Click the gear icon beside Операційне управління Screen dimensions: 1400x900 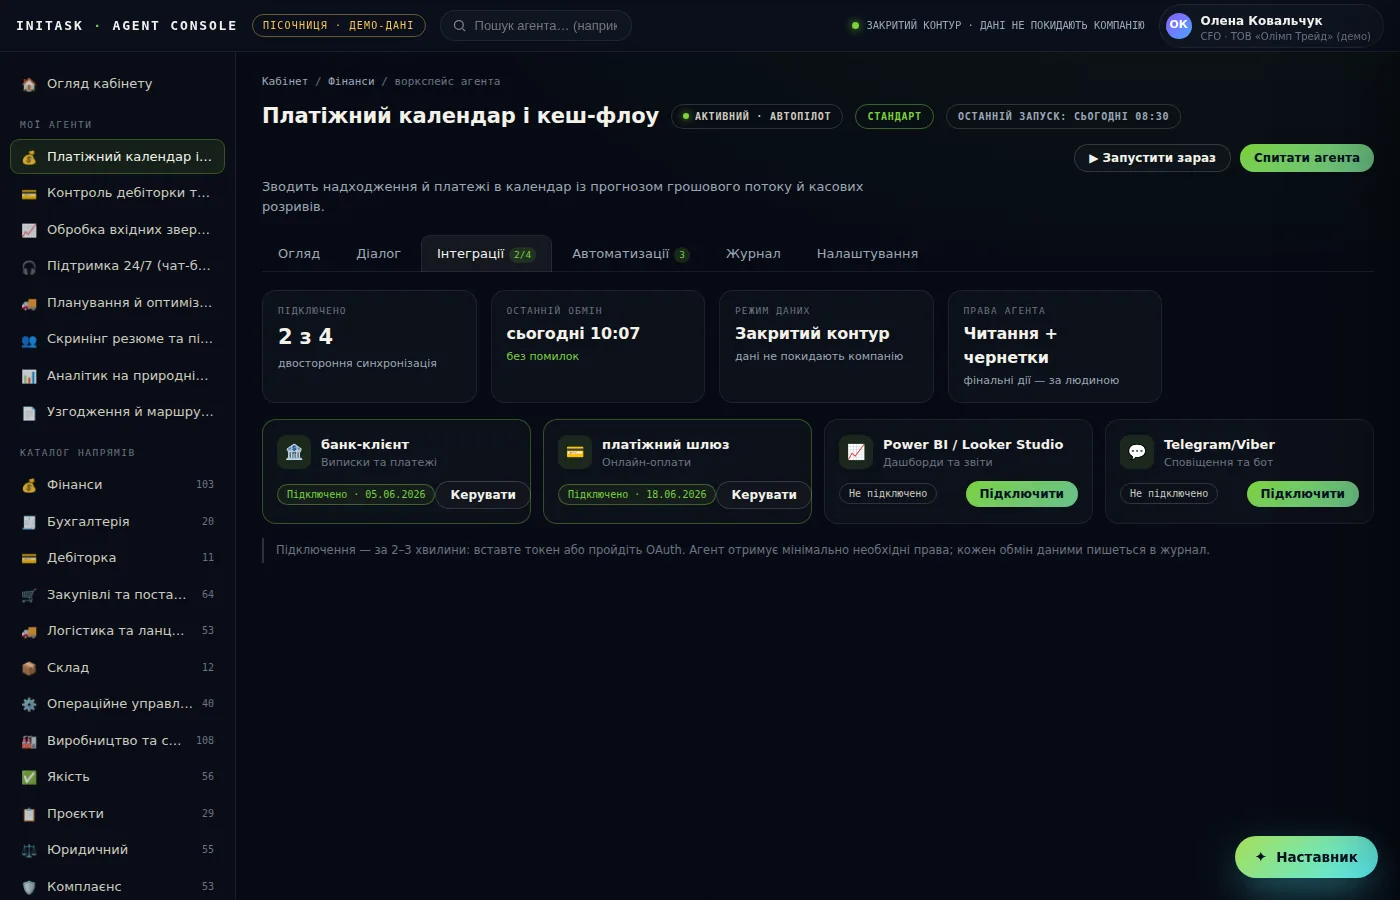(x=29, y=704)
